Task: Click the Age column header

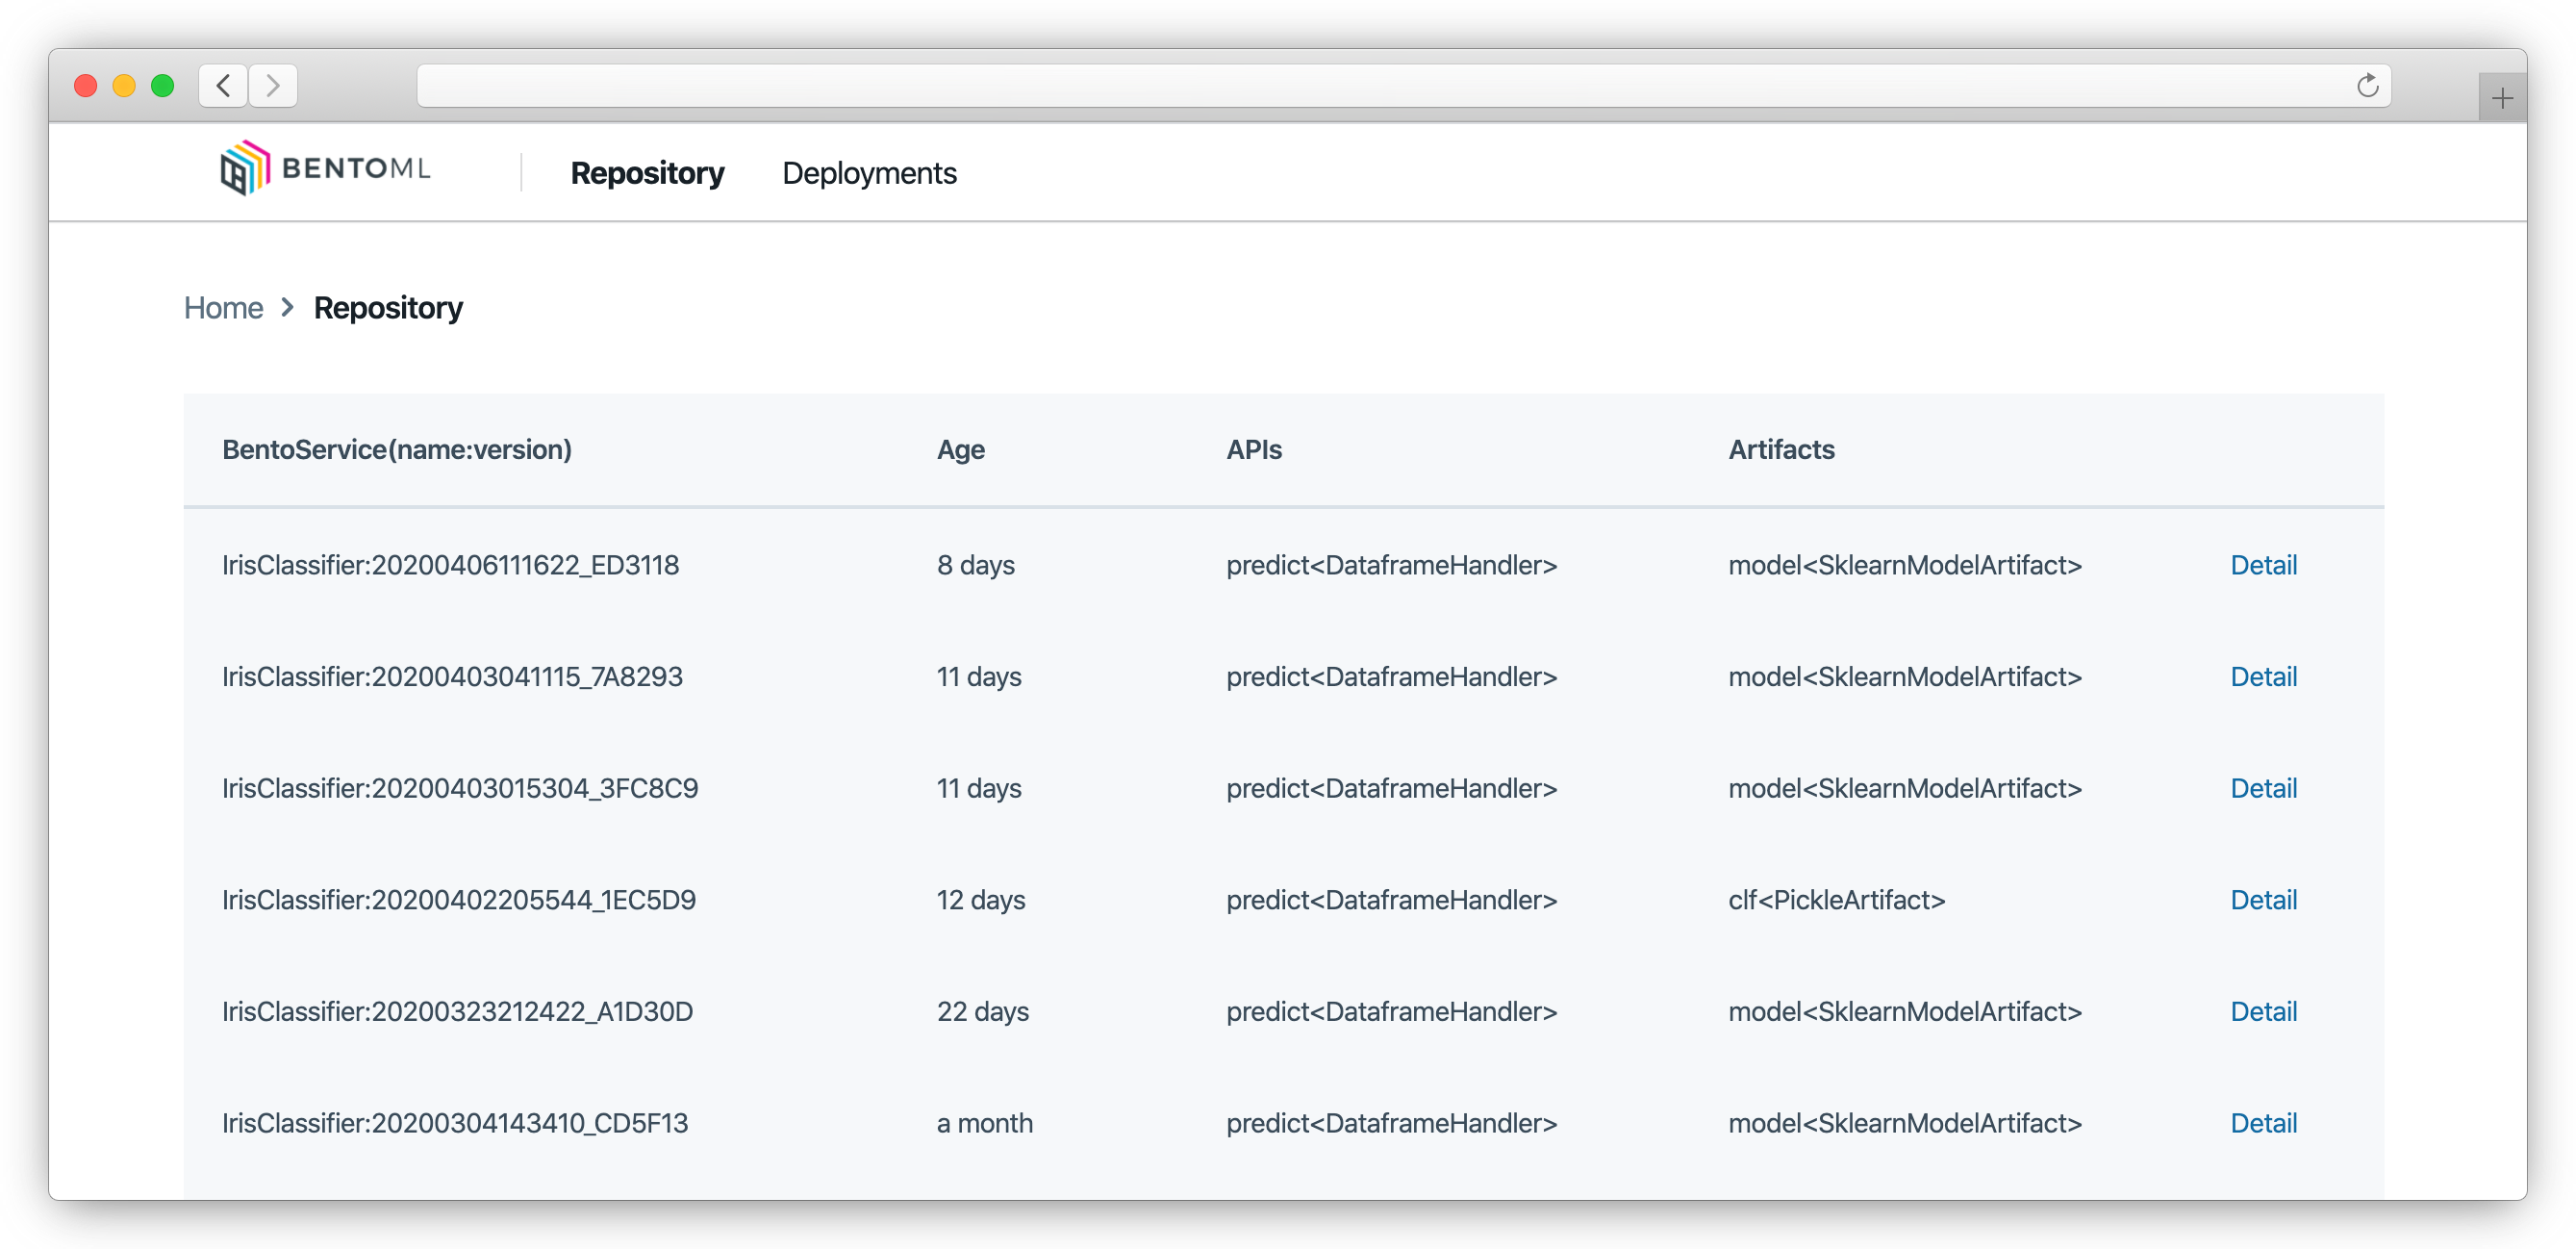Action: 960,450
